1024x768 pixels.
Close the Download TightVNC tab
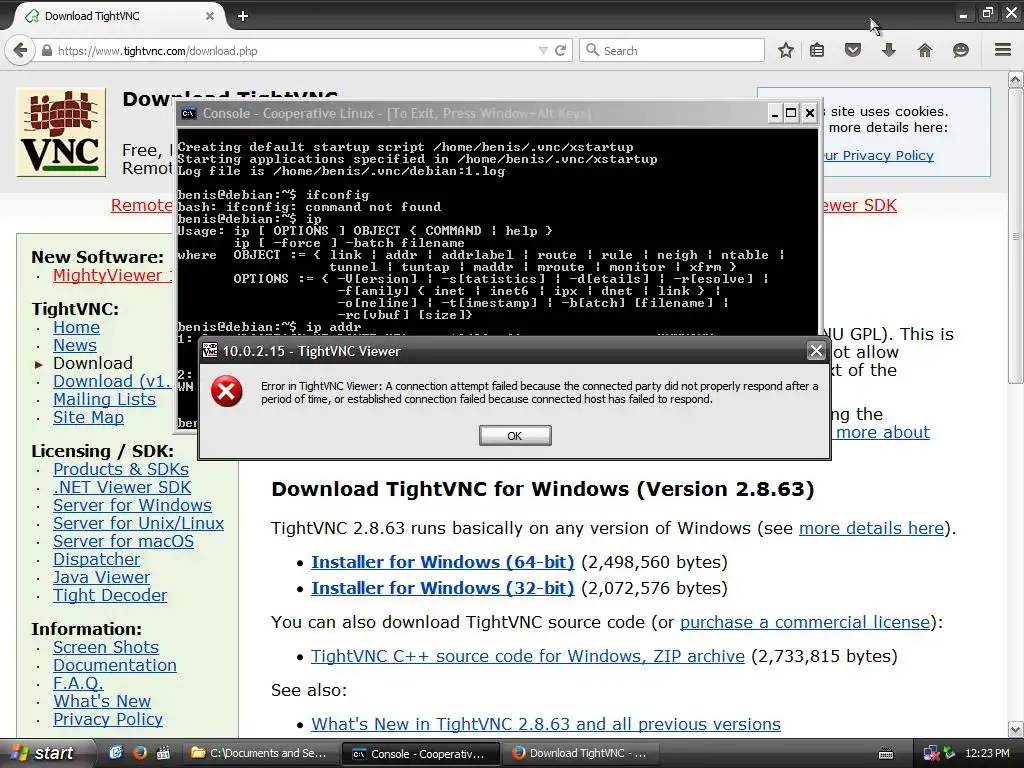point(210,16)
